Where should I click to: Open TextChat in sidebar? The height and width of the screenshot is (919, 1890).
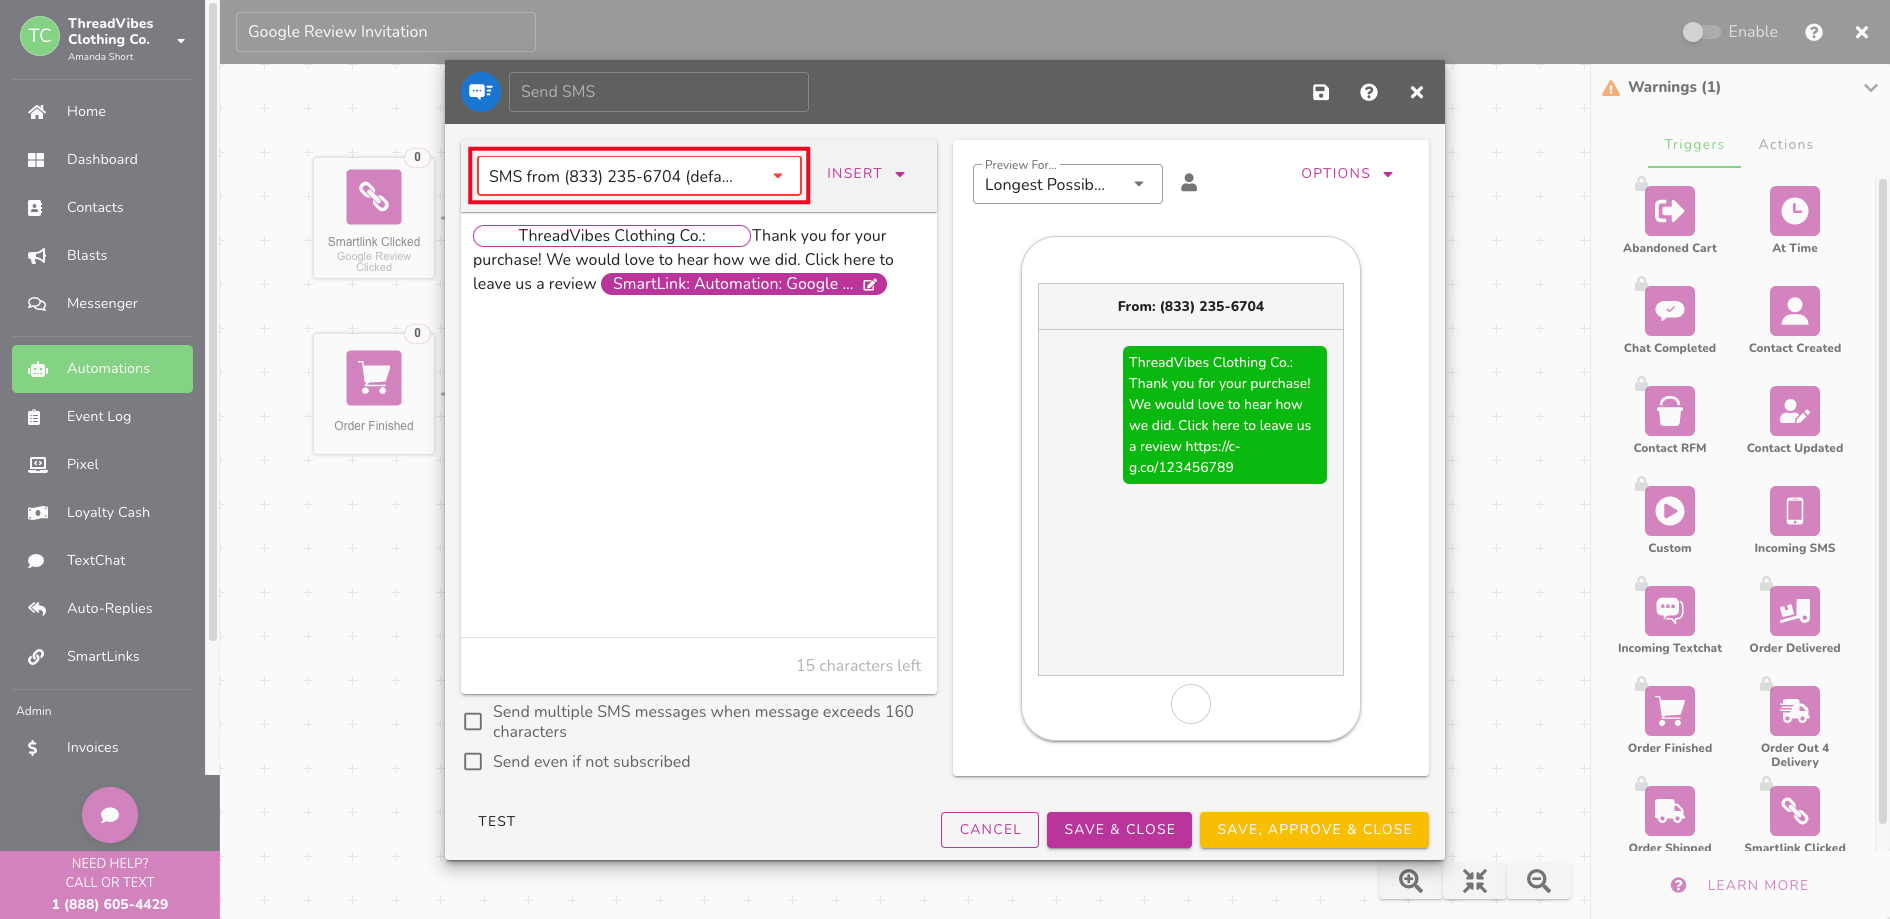coord(102,560)
